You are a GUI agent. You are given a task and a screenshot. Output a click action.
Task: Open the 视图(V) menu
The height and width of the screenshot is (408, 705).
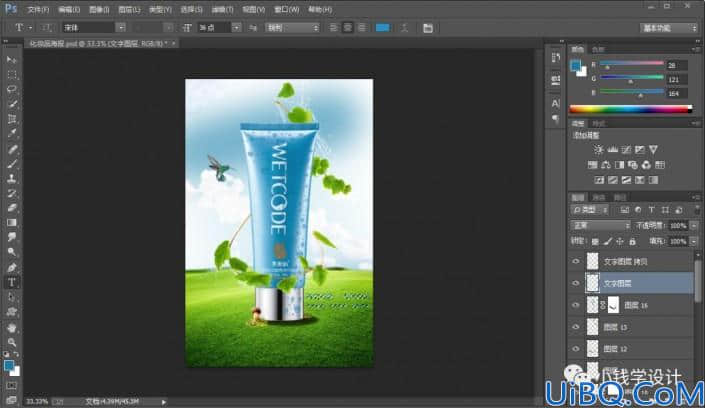[x=254, y=9]
